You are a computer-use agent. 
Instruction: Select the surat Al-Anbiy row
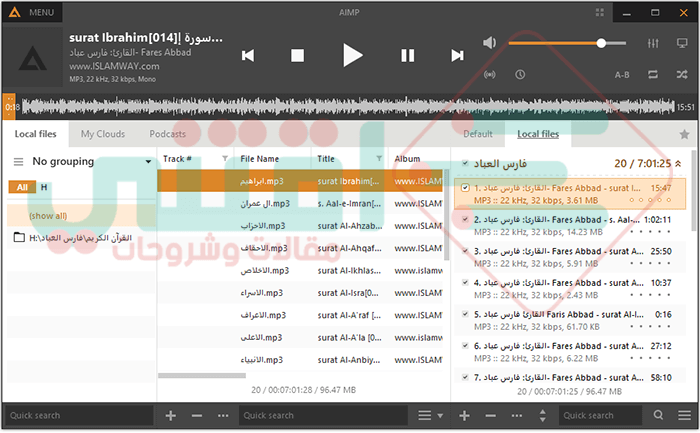(x=300, y=360)
